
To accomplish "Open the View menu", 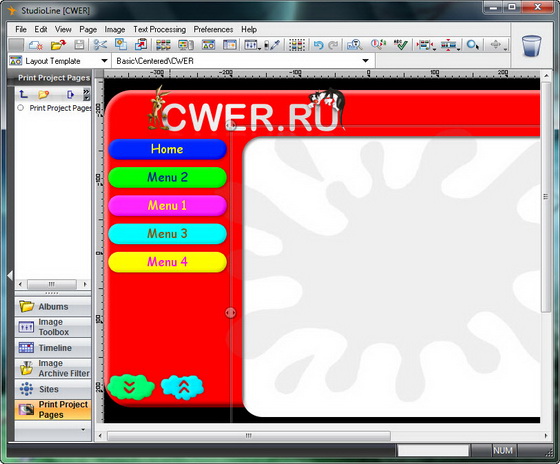I will tap(63, 29).
